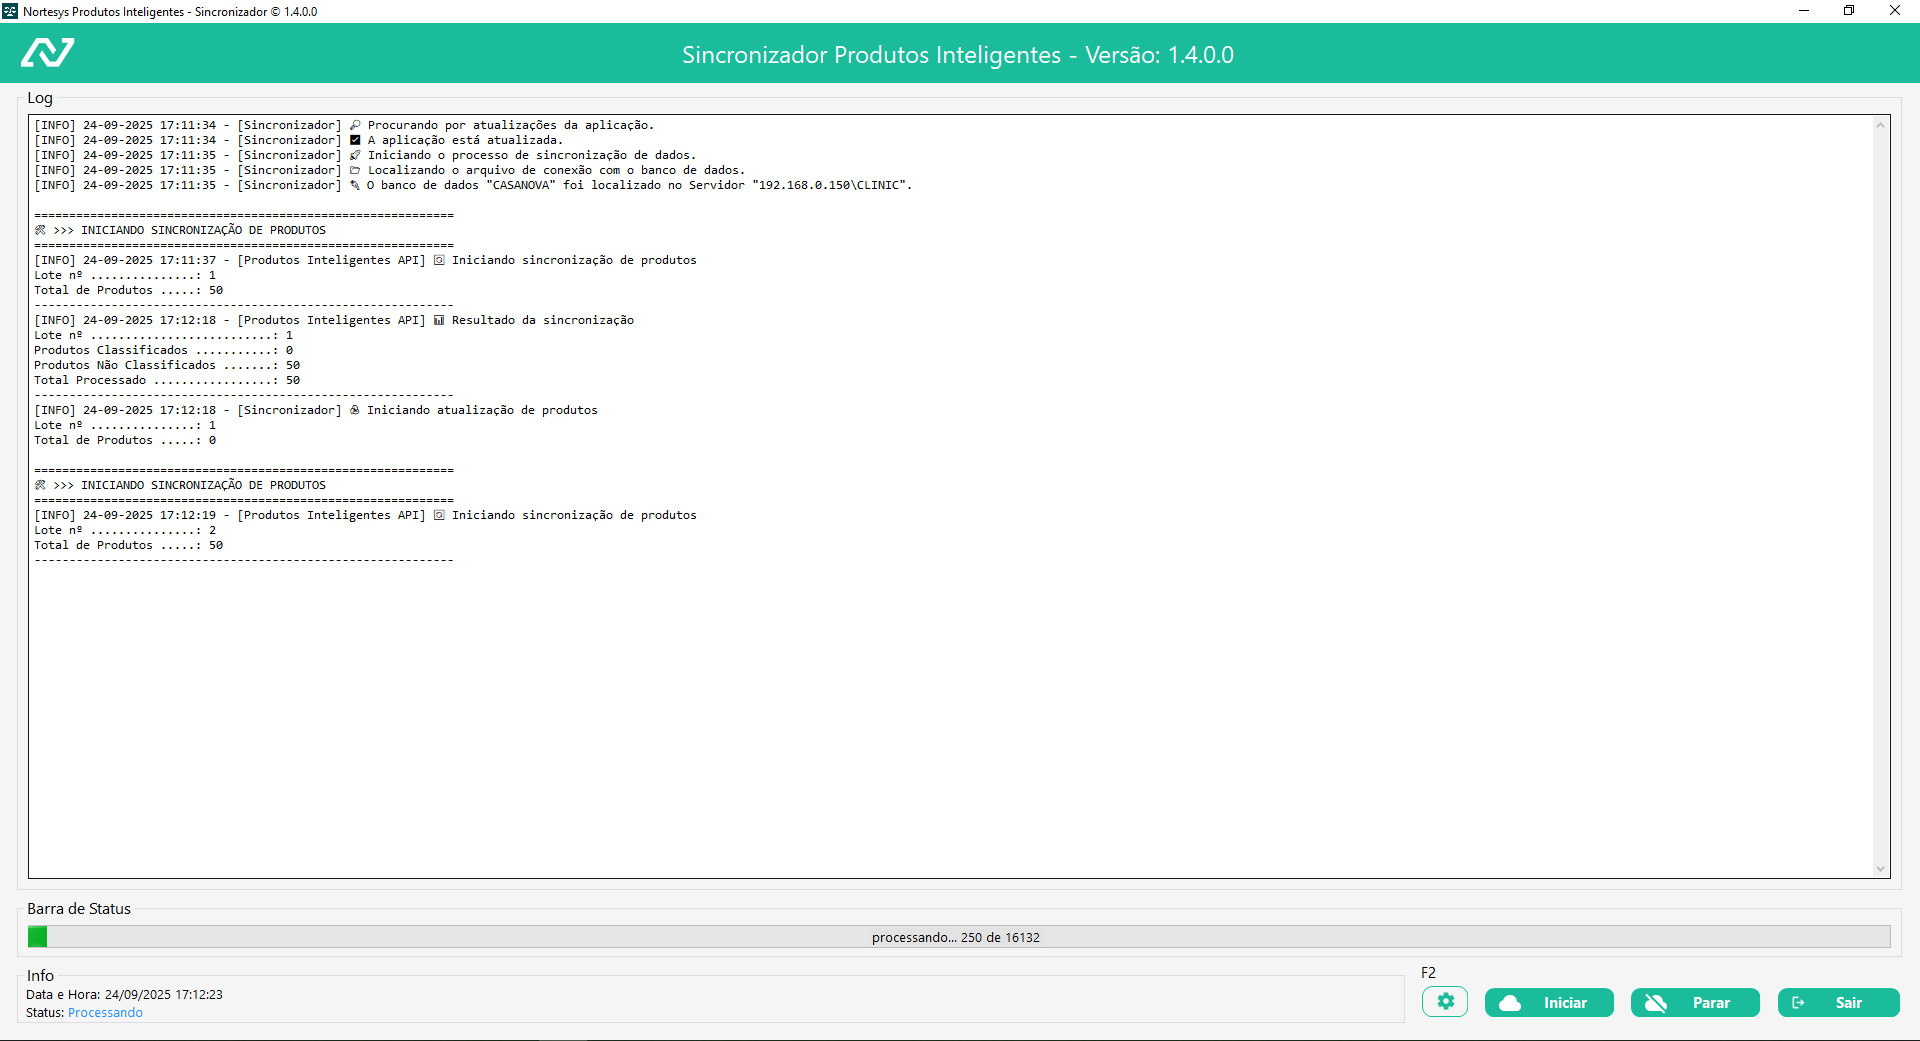1920x1041 pixels.
Task: Click the folder icon in 'Localizando o arquivo' line
Action: [355, 170]
